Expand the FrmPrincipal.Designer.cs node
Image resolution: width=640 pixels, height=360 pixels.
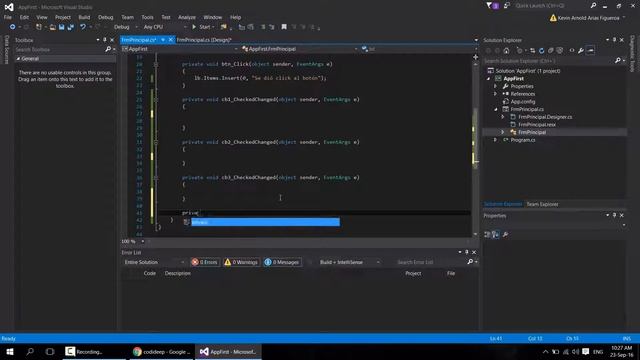[503, 117]
